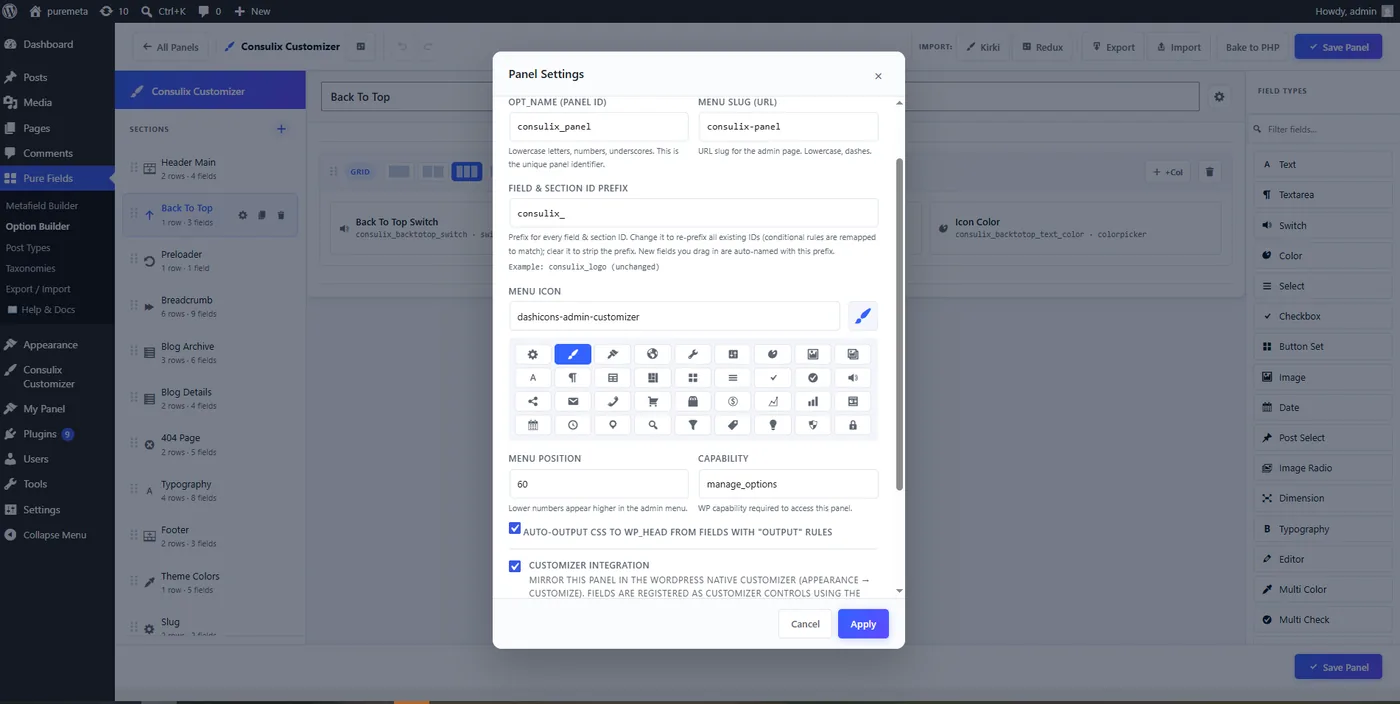Pick the gear icon in the menu icon grid
The image size is (1400, 704).
(533, 354)
